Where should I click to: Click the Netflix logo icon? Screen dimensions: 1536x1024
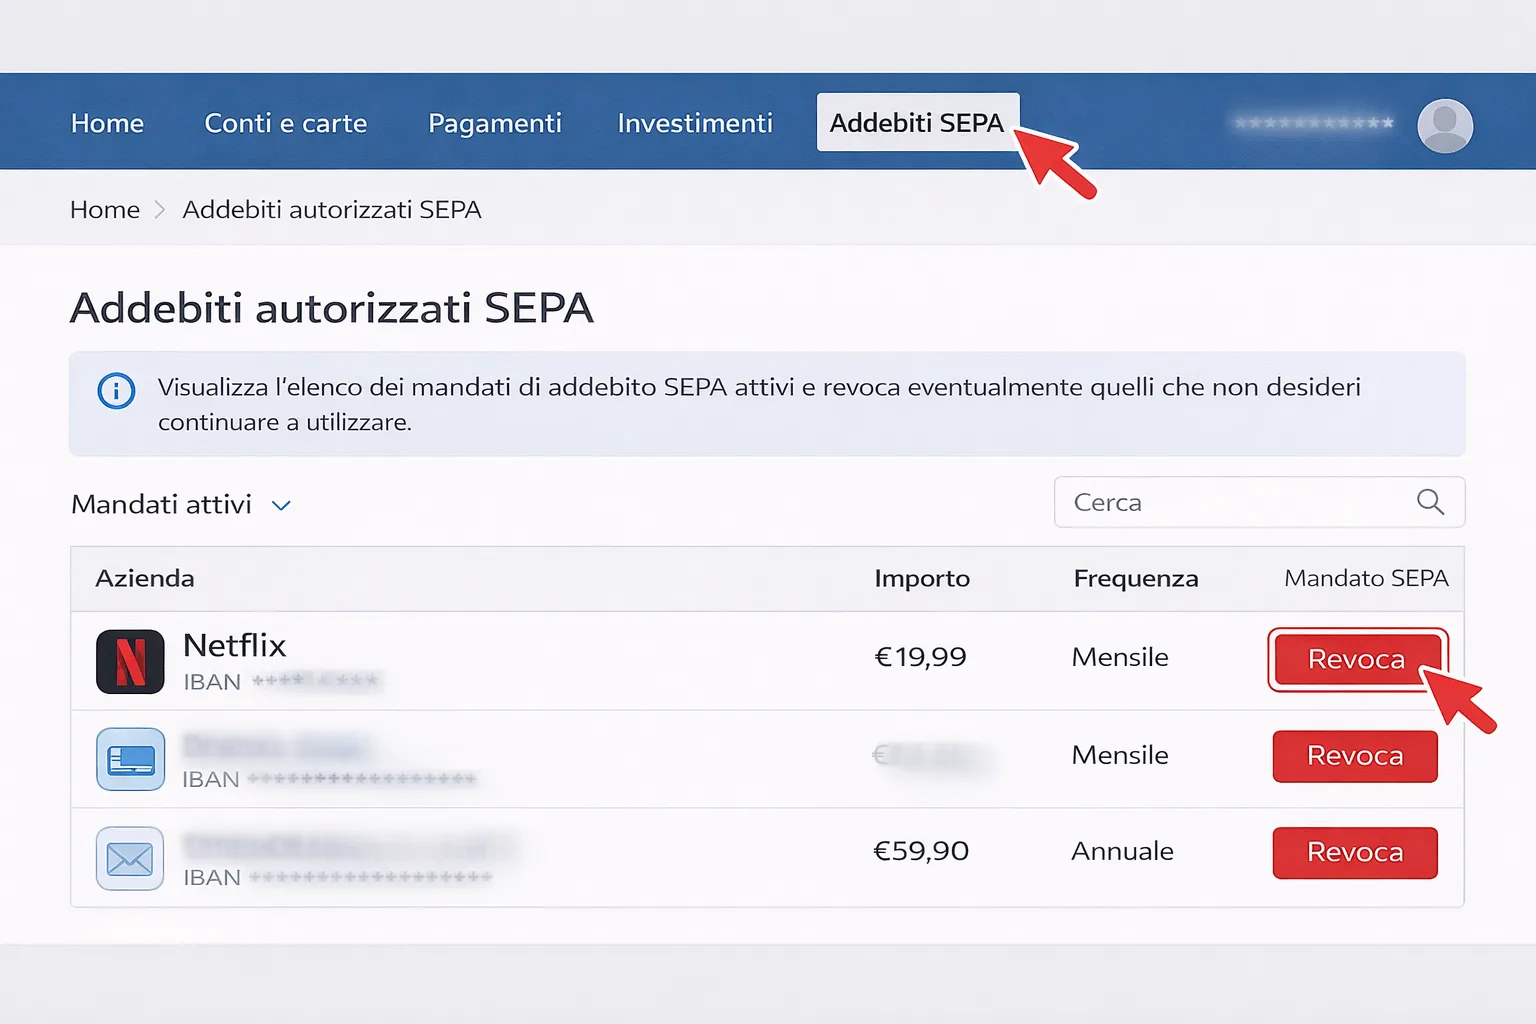point(130,661)
